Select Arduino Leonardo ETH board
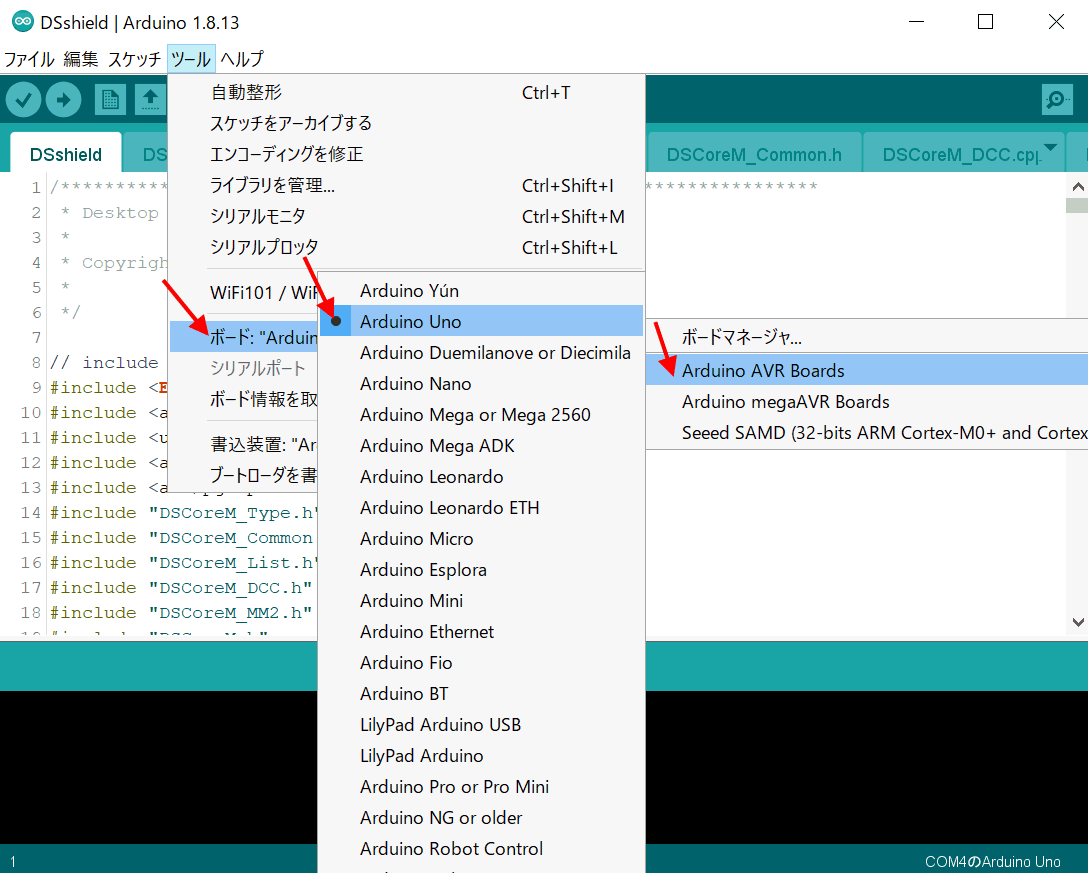Image resolution: width=1088 pixels, height=873 pixels. coord(482,508)
